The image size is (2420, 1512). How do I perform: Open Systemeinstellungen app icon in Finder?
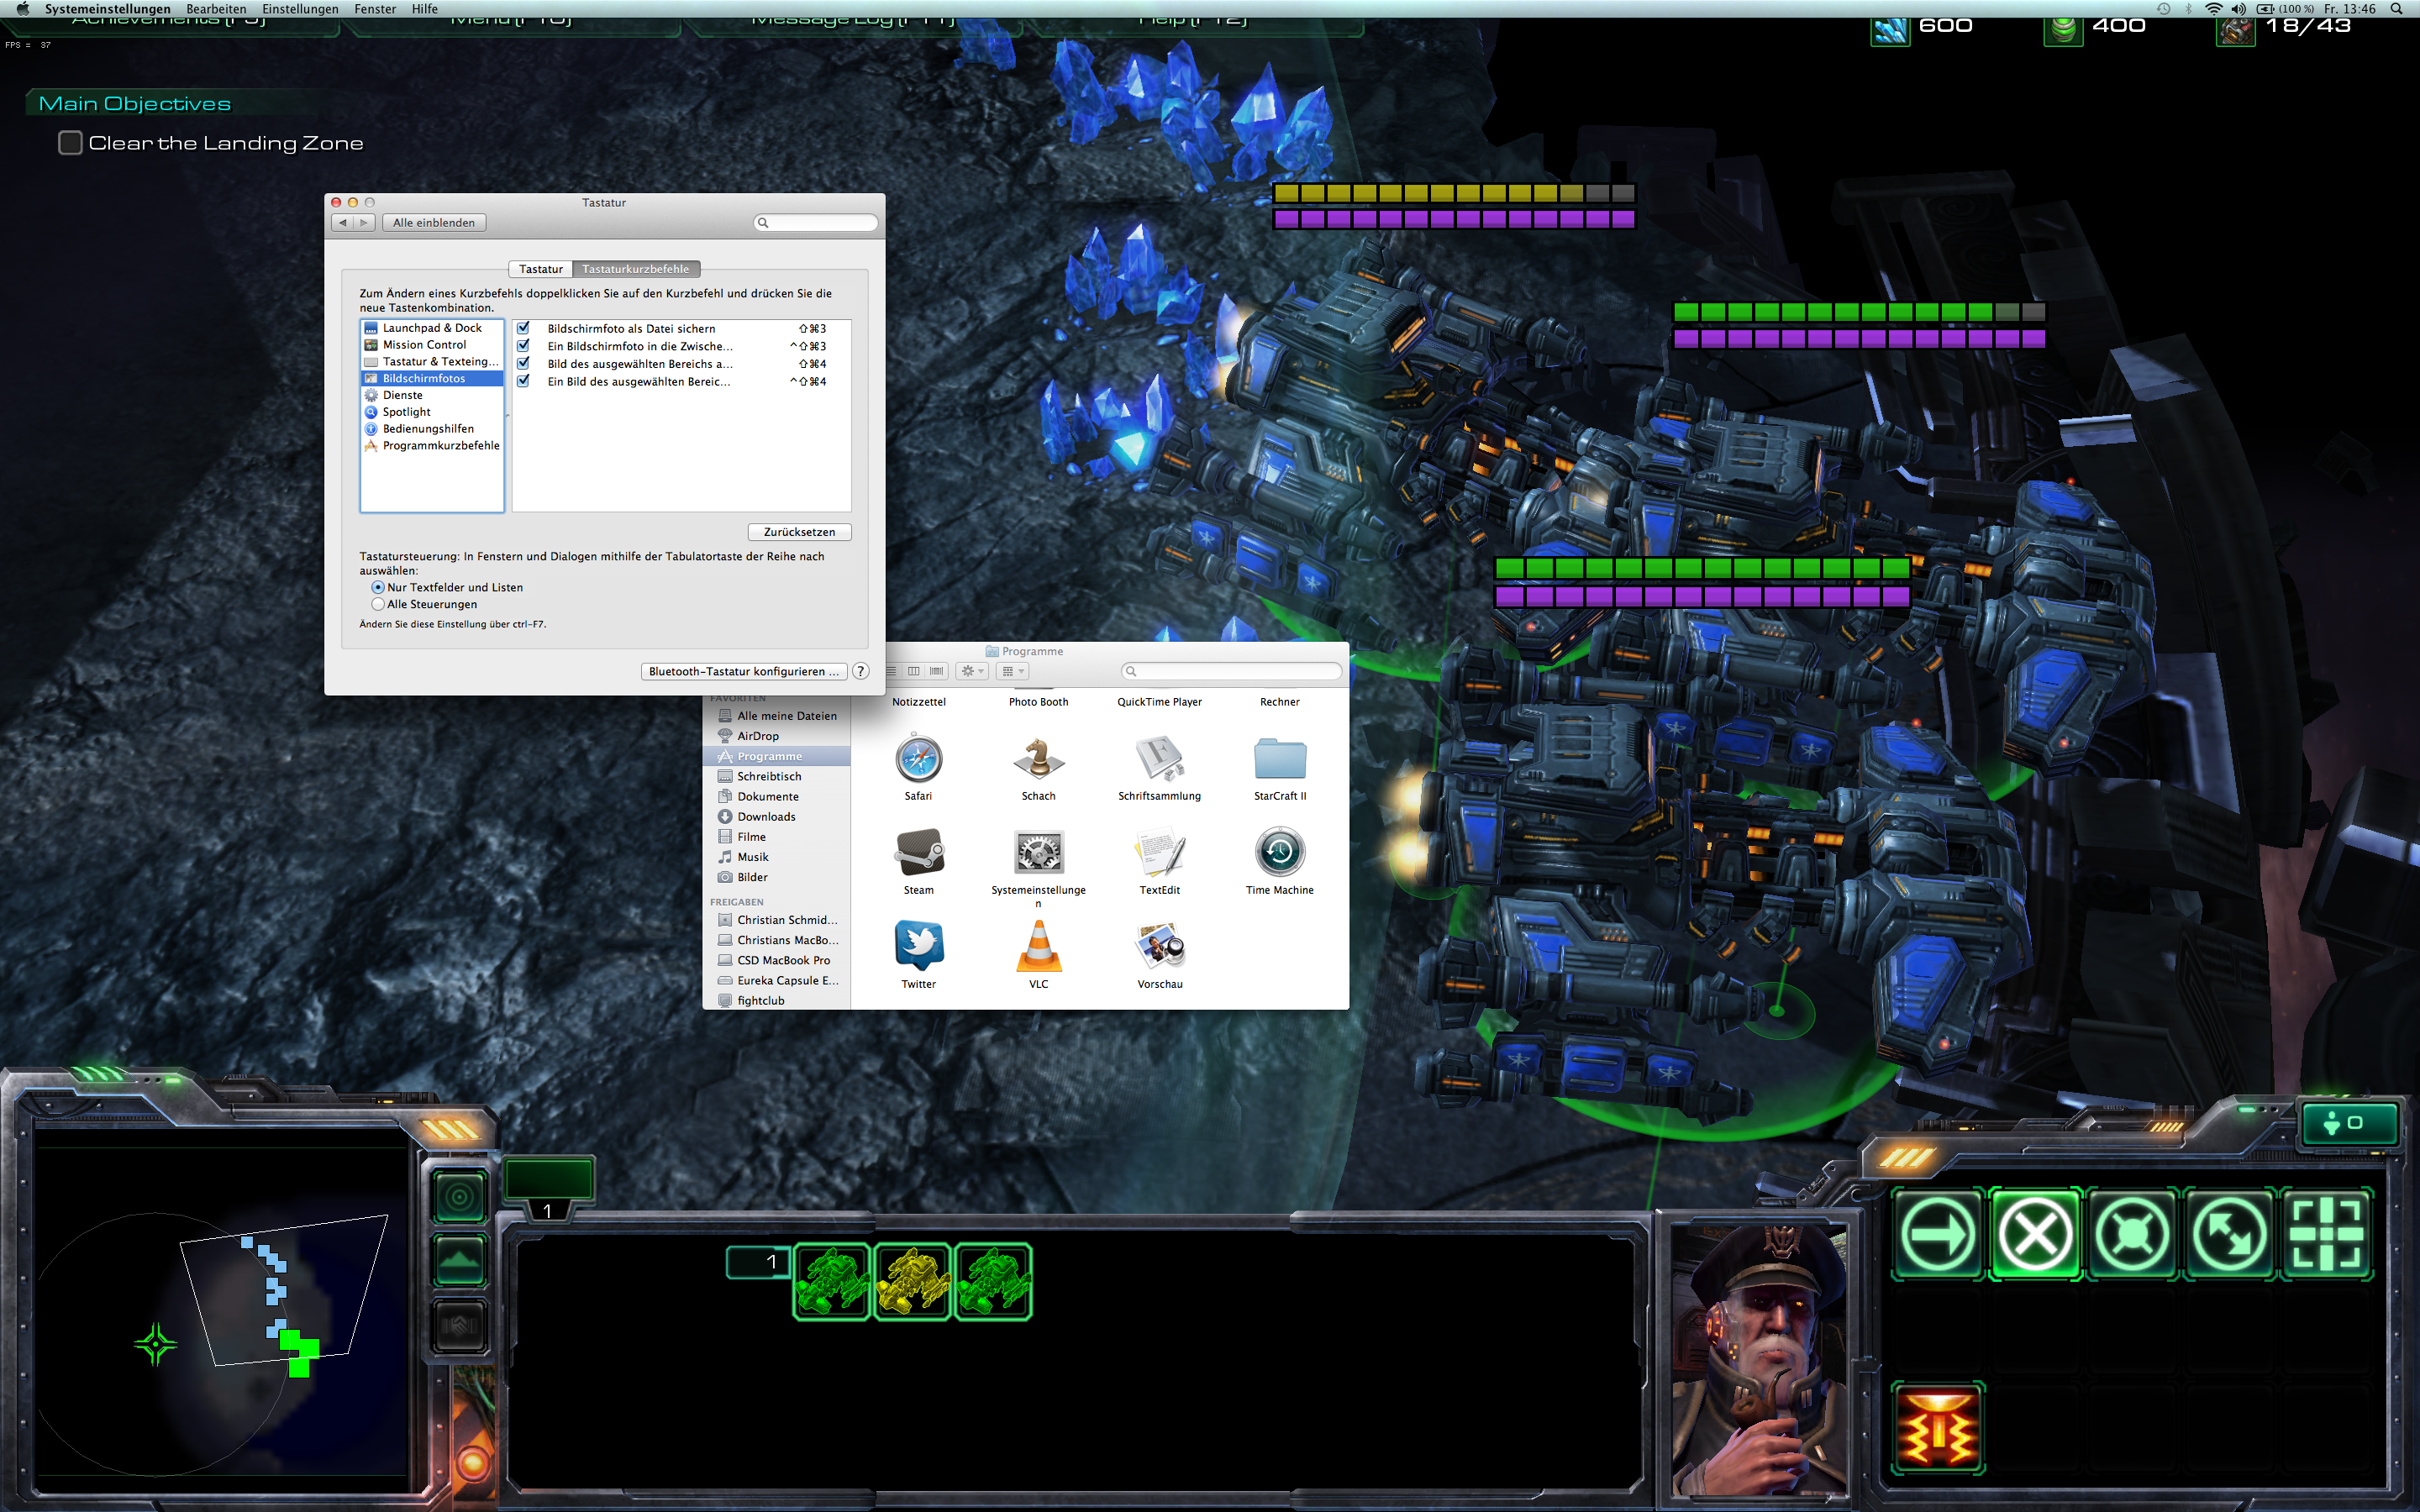coord(1038,853)
